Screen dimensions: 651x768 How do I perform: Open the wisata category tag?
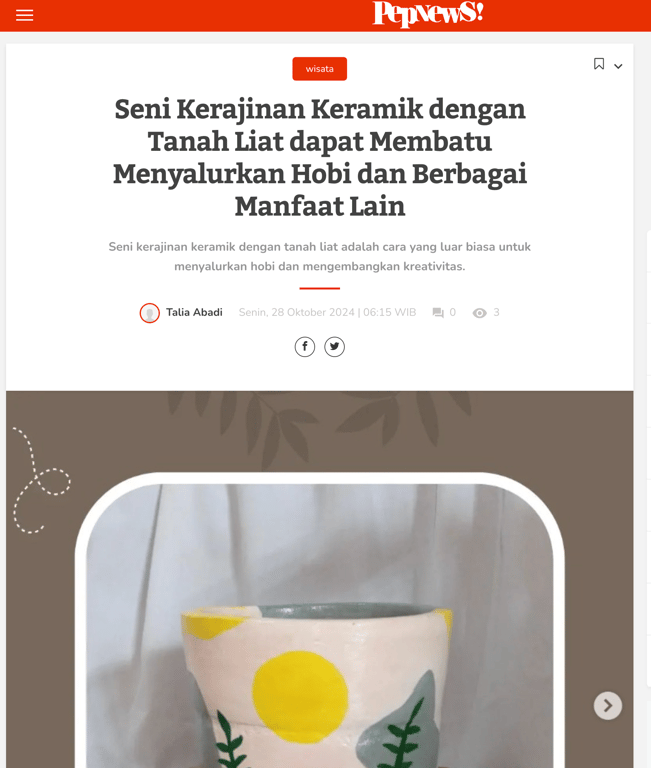(x=319, y=69)
